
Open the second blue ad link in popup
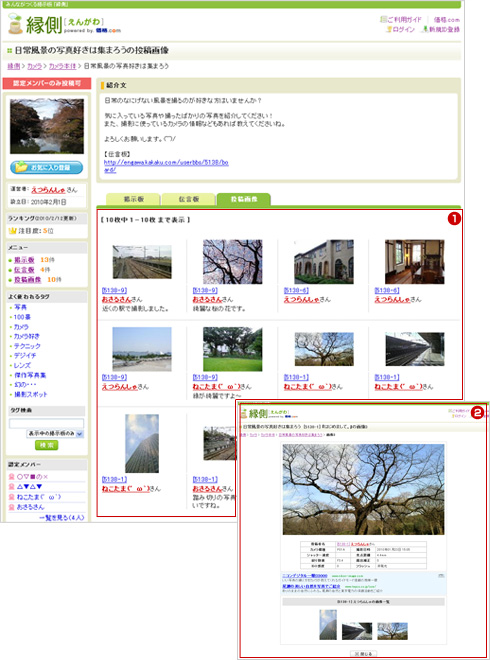311,586
